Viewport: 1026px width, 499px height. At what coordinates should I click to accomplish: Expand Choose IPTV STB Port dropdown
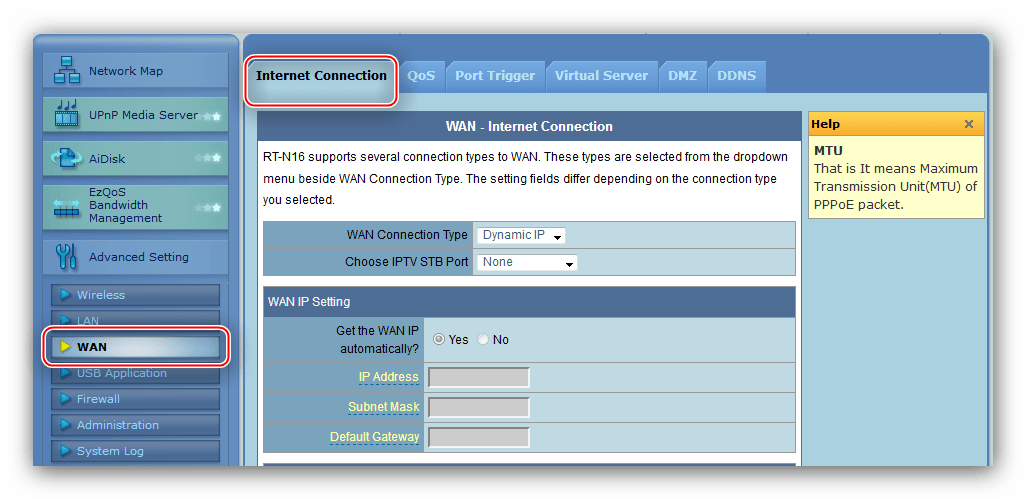coord(527,262)
